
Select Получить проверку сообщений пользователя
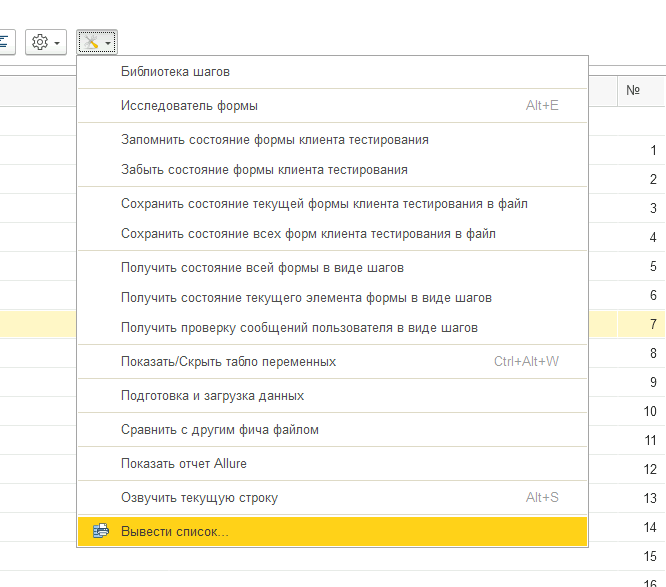(332, 327)
